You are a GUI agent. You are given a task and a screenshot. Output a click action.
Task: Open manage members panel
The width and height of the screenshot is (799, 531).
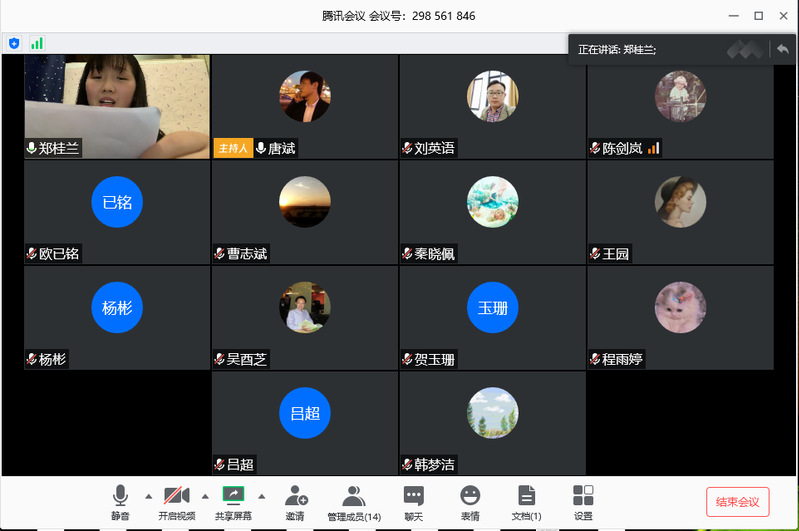[353, 496]
